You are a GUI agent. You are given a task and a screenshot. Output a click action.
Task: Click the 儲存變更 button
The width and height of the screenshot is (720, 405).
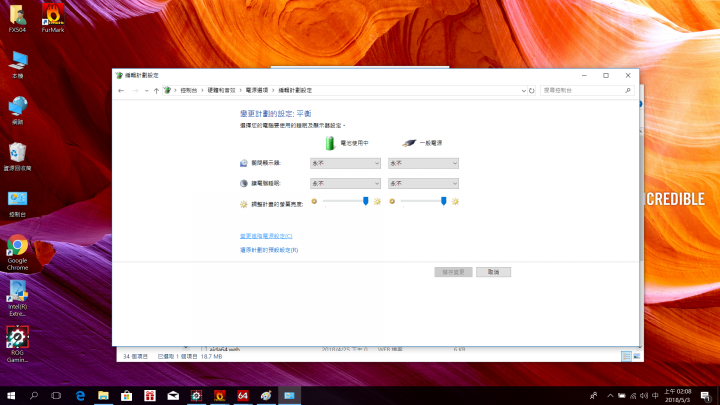pos(453,272)
